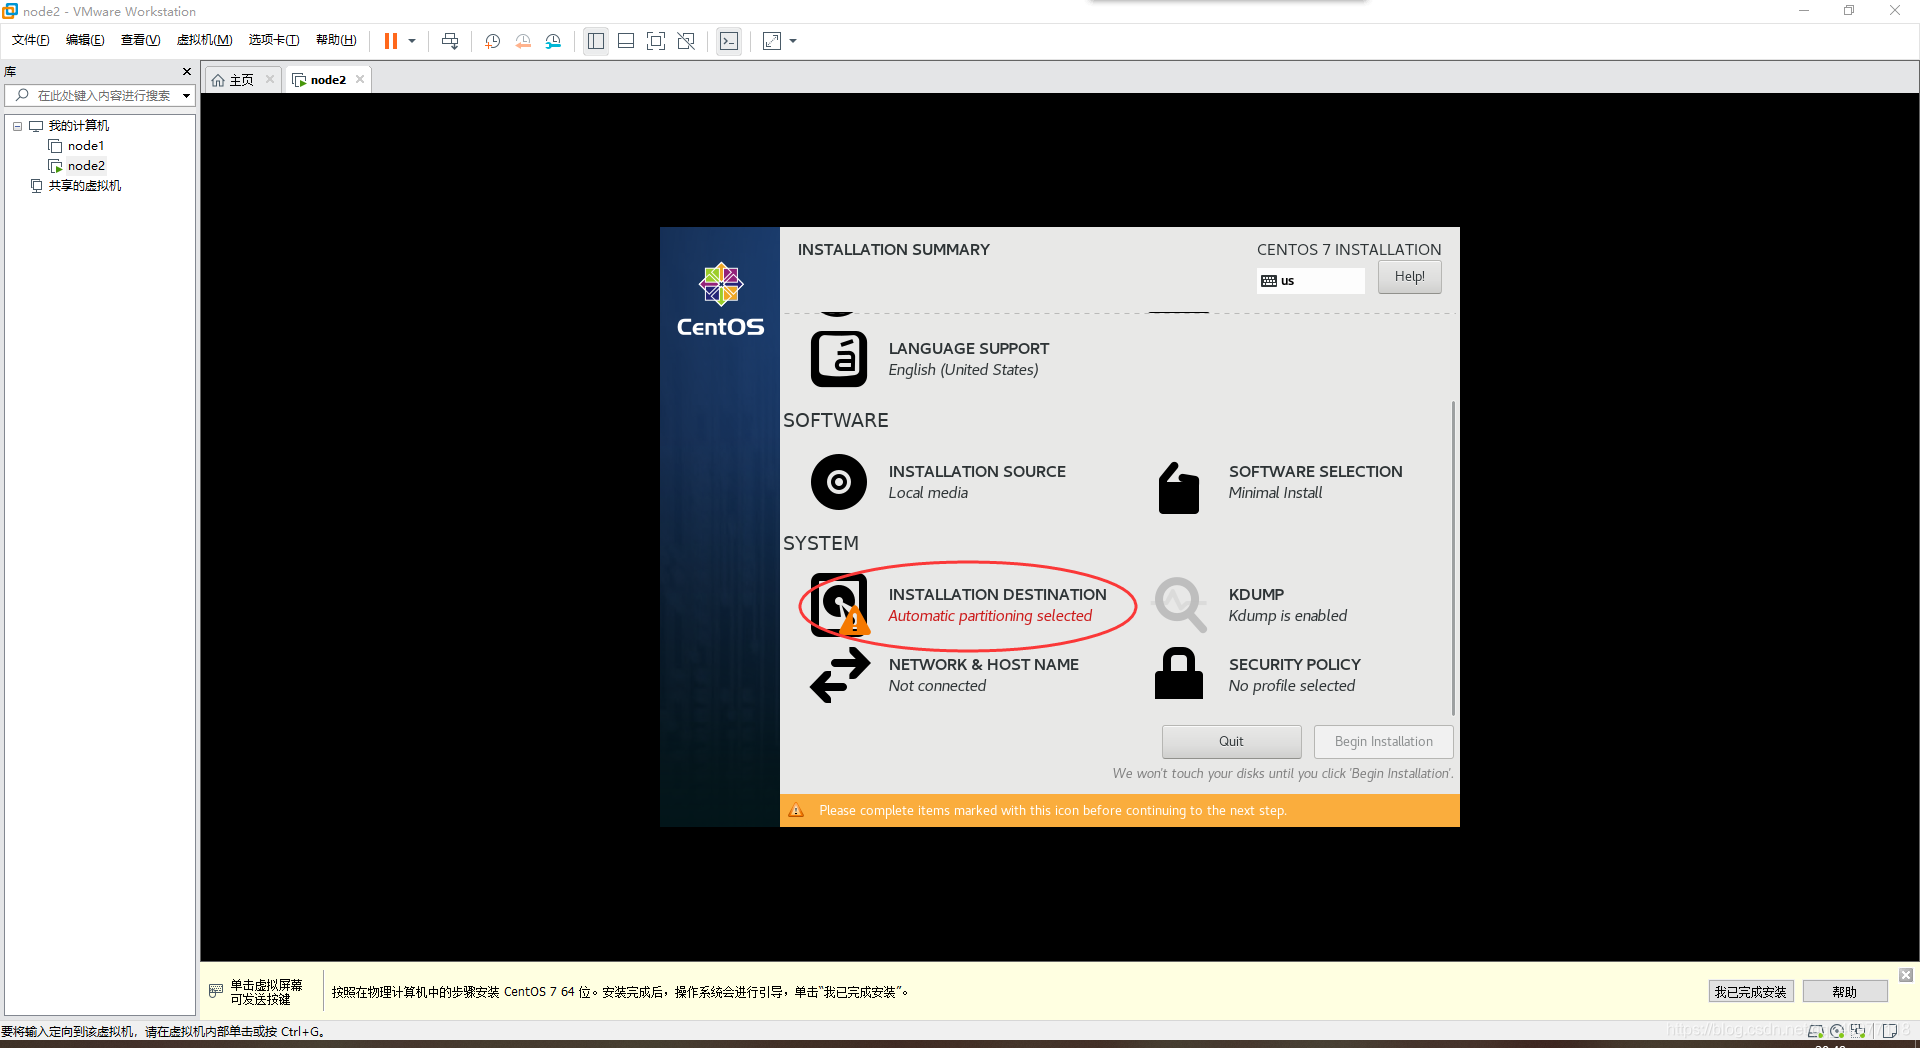Click the installer summary vertical scrollbar
Screen dimensions: 1920x1048
click(x=1453, y=557)
